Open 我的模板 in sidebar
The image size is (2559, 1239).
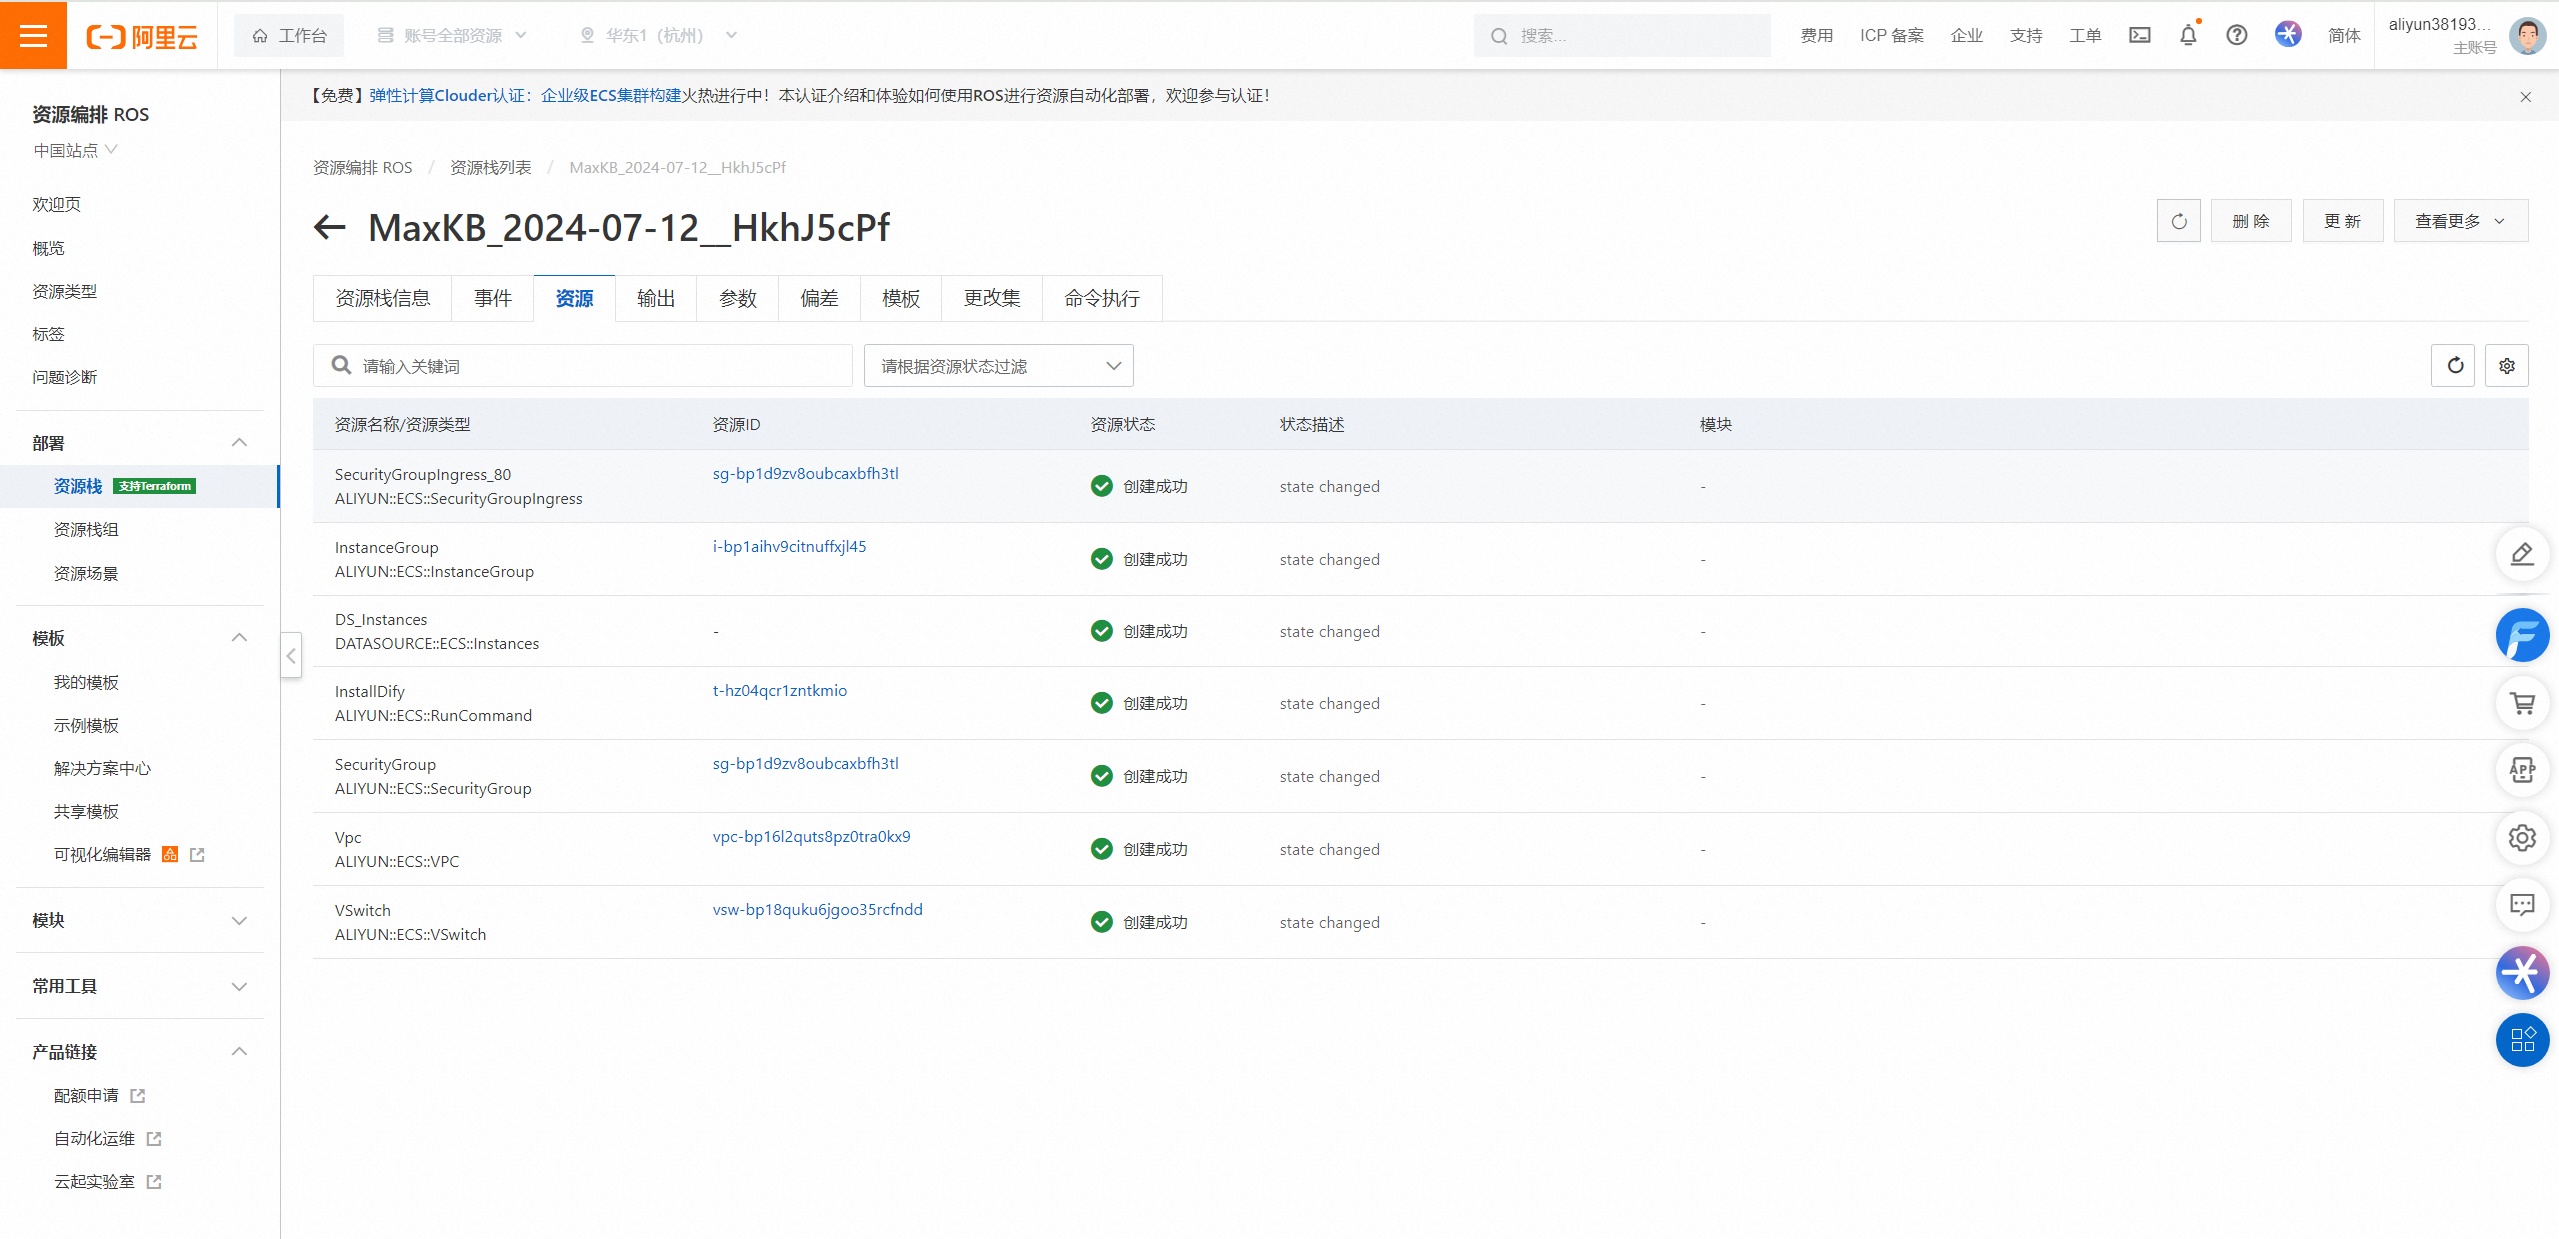click(86, 682)
